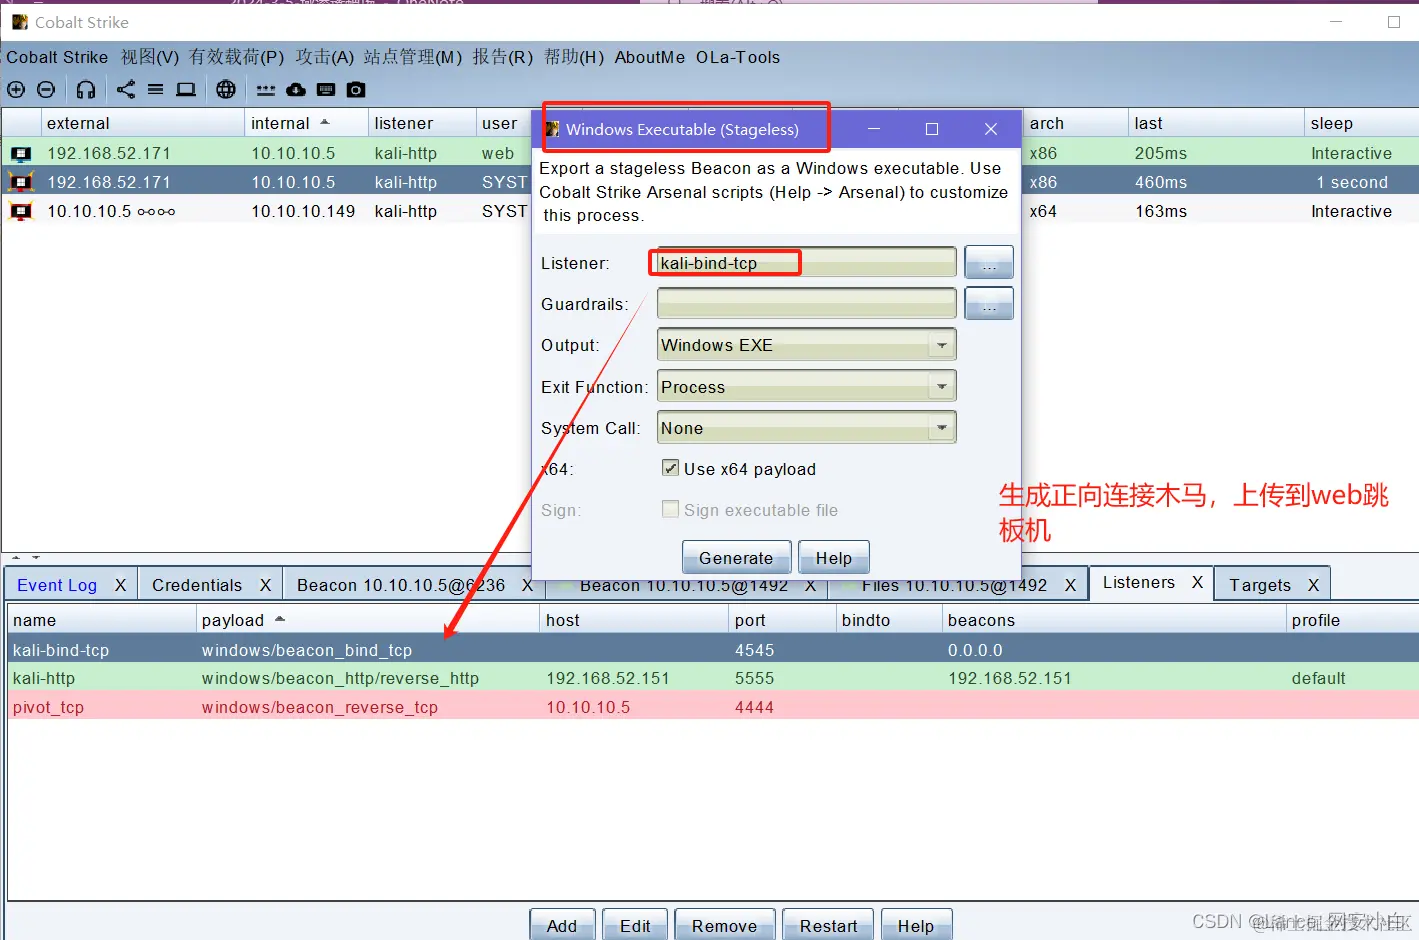The width and height of the screenshot is (1419, 940).
Task: Open the 站点管理(M) menu
Action: (x=413, y=57)
